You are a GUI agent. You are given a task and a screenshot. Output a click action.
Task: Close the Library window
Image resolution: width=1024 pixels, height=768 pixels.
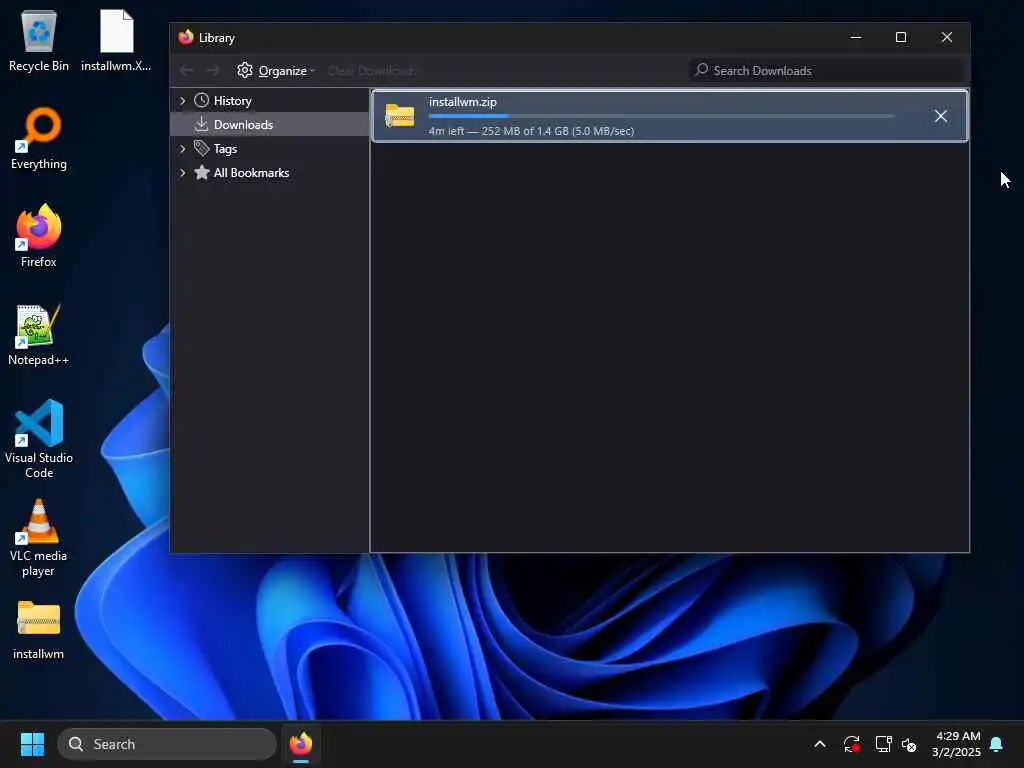tap(946, 37)
